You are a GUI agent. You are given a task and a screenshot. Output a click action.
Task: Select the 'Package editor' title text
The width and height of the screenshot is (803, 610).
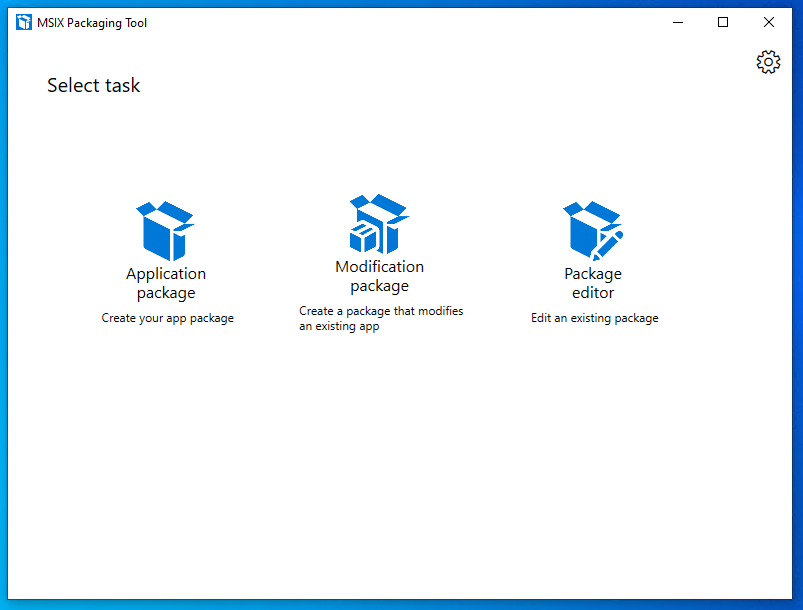pyautogui.click(x=593, y=283)
